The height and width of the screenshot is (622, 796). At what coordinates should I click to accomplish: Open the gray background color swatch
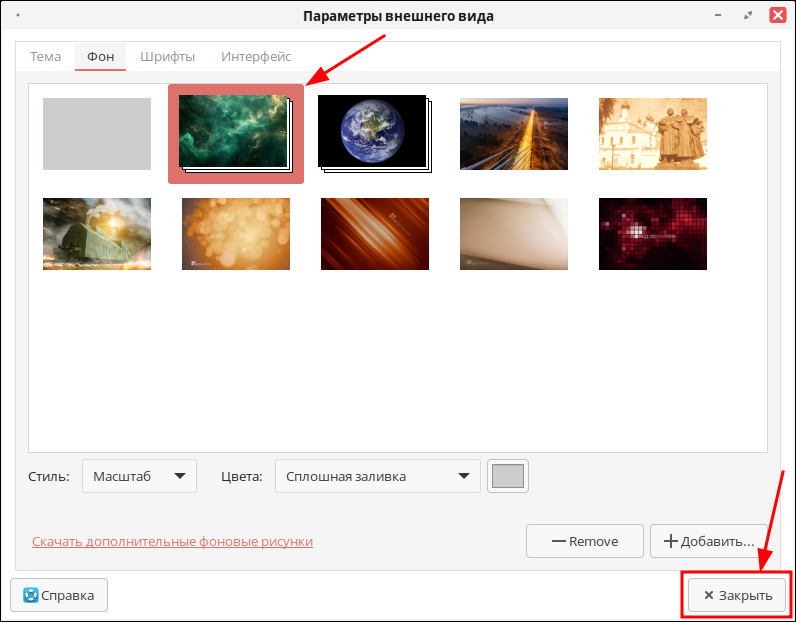click(x=508, y=477)
